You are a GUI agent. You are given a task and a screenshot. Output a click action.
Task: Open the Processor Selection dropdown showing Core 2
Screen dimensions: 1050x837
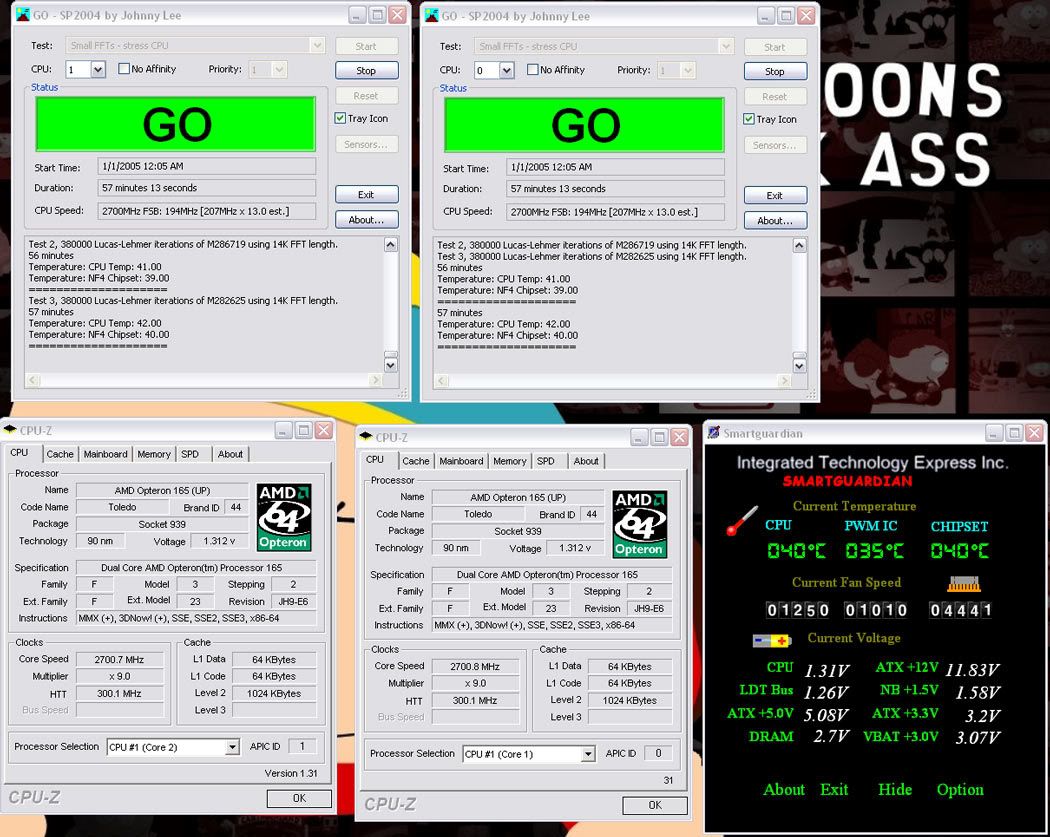click(x=232, y=747)
